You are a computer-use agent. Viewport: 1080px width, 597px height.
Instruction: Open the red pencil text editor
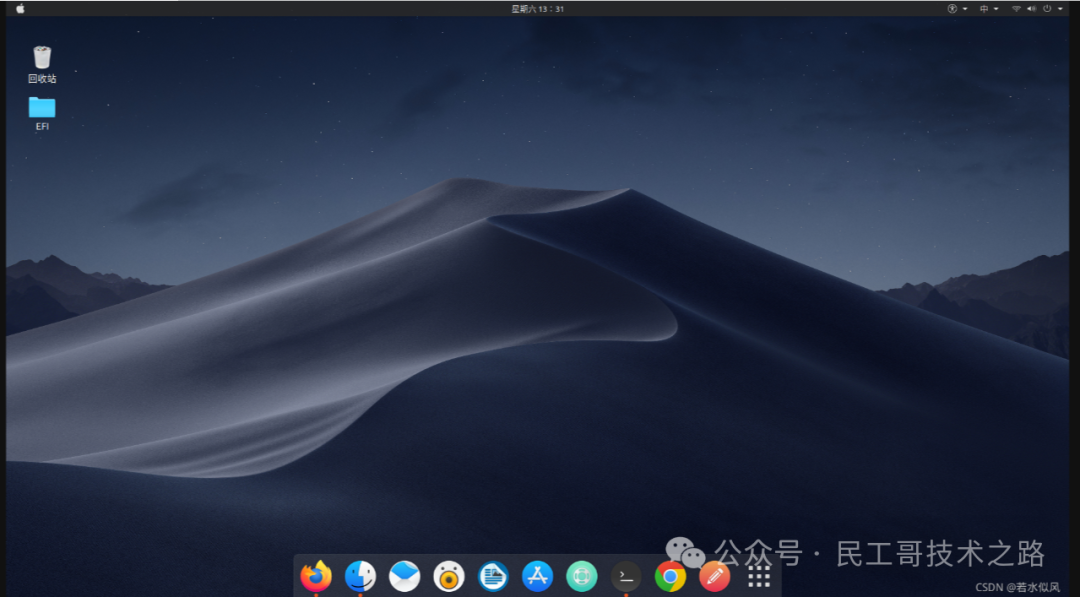(714, 576)
